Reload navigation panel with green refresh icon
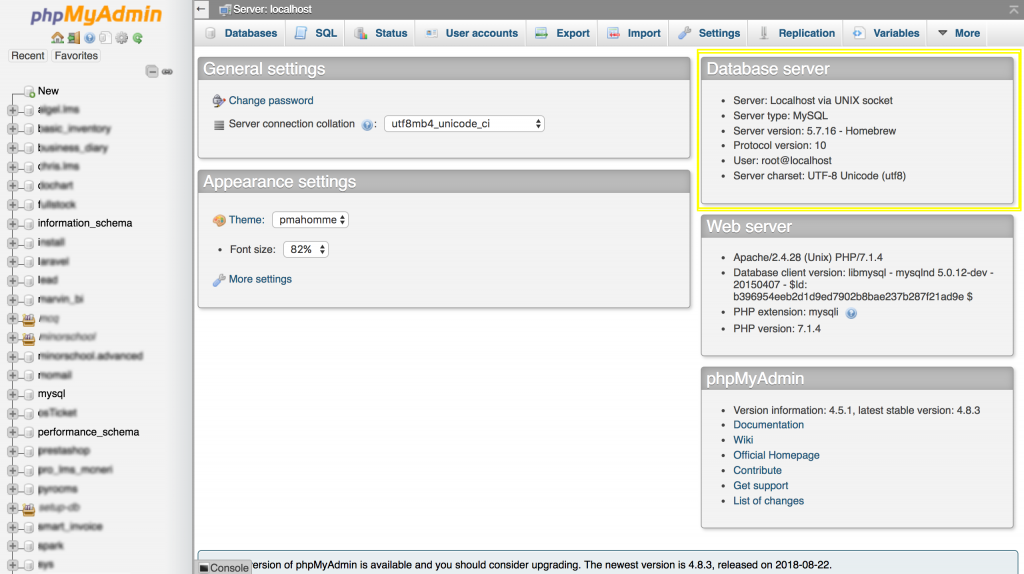Screen dimensions: 1024x574 (138, 38)
